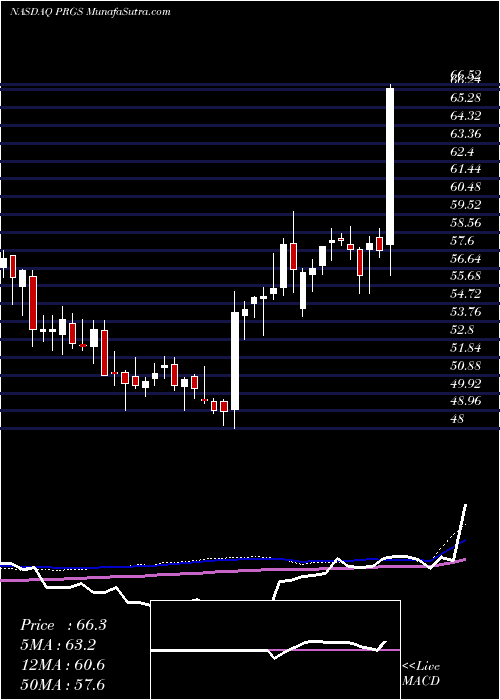Viewport: 500px width, 700px height.
Task: Click the 54.72 price axis label
Action: click(466, 294)
